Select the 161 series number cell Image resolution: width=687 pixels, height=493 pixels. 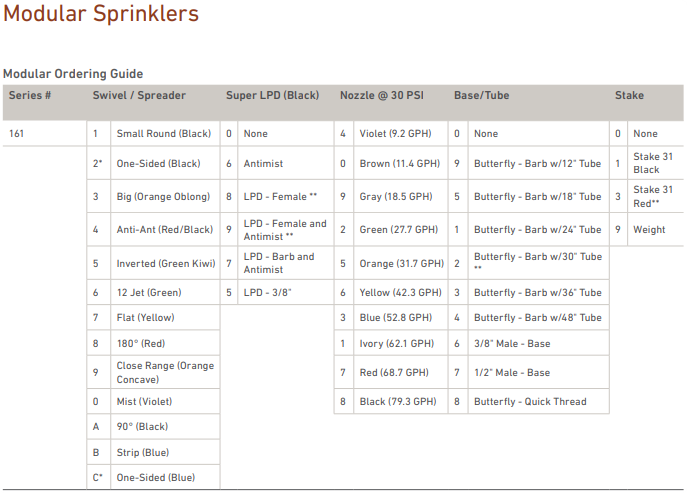point(17,133)
